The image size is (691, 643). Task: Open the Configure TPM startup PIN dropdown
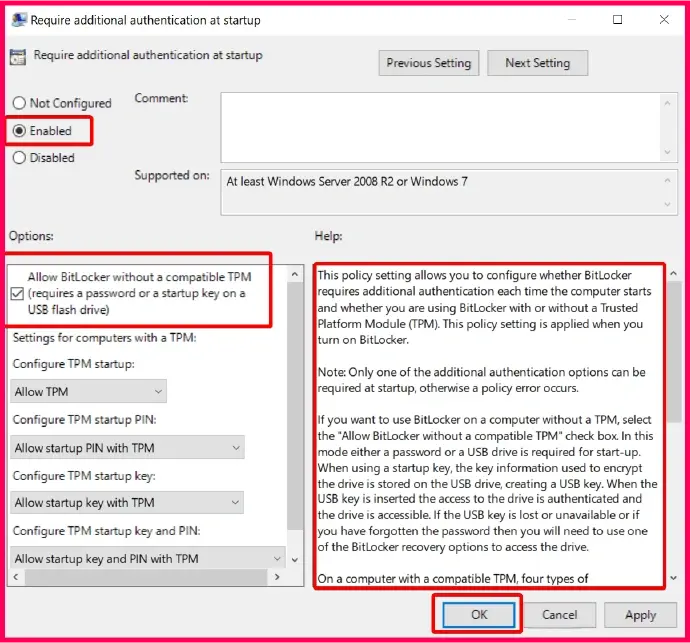[127, 448]
